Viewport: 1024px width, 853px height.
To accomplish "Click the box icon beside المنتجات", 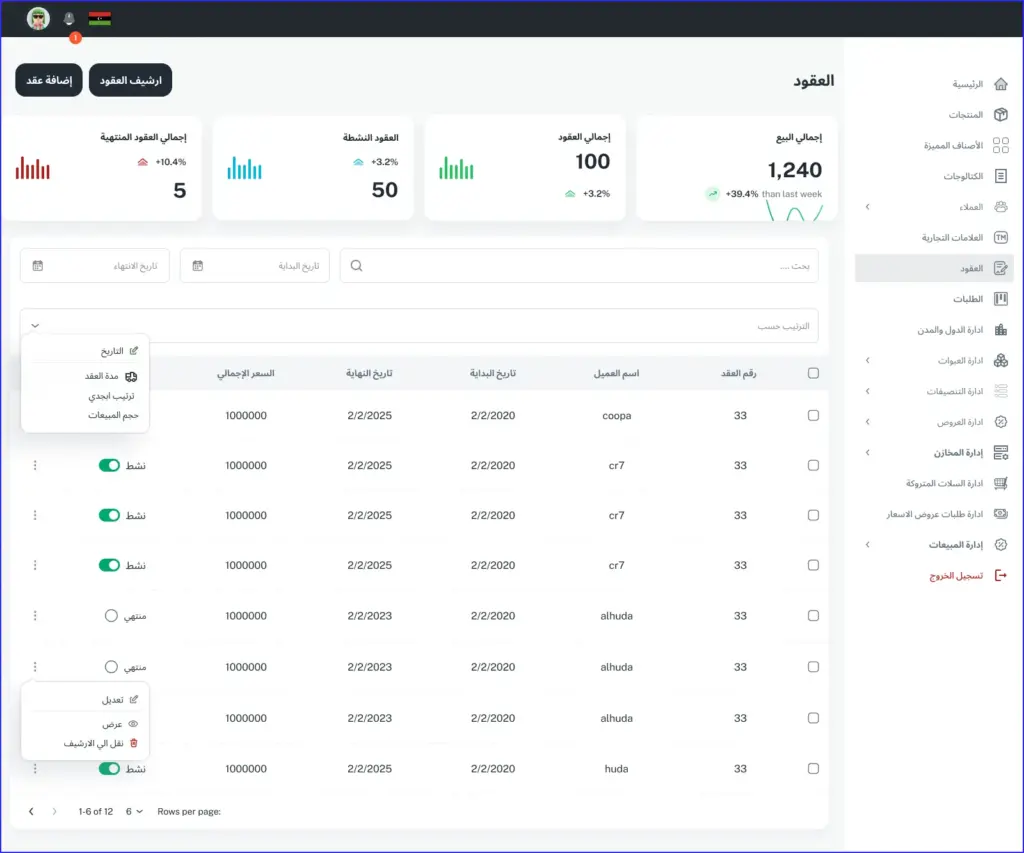I will point(1000,115).
